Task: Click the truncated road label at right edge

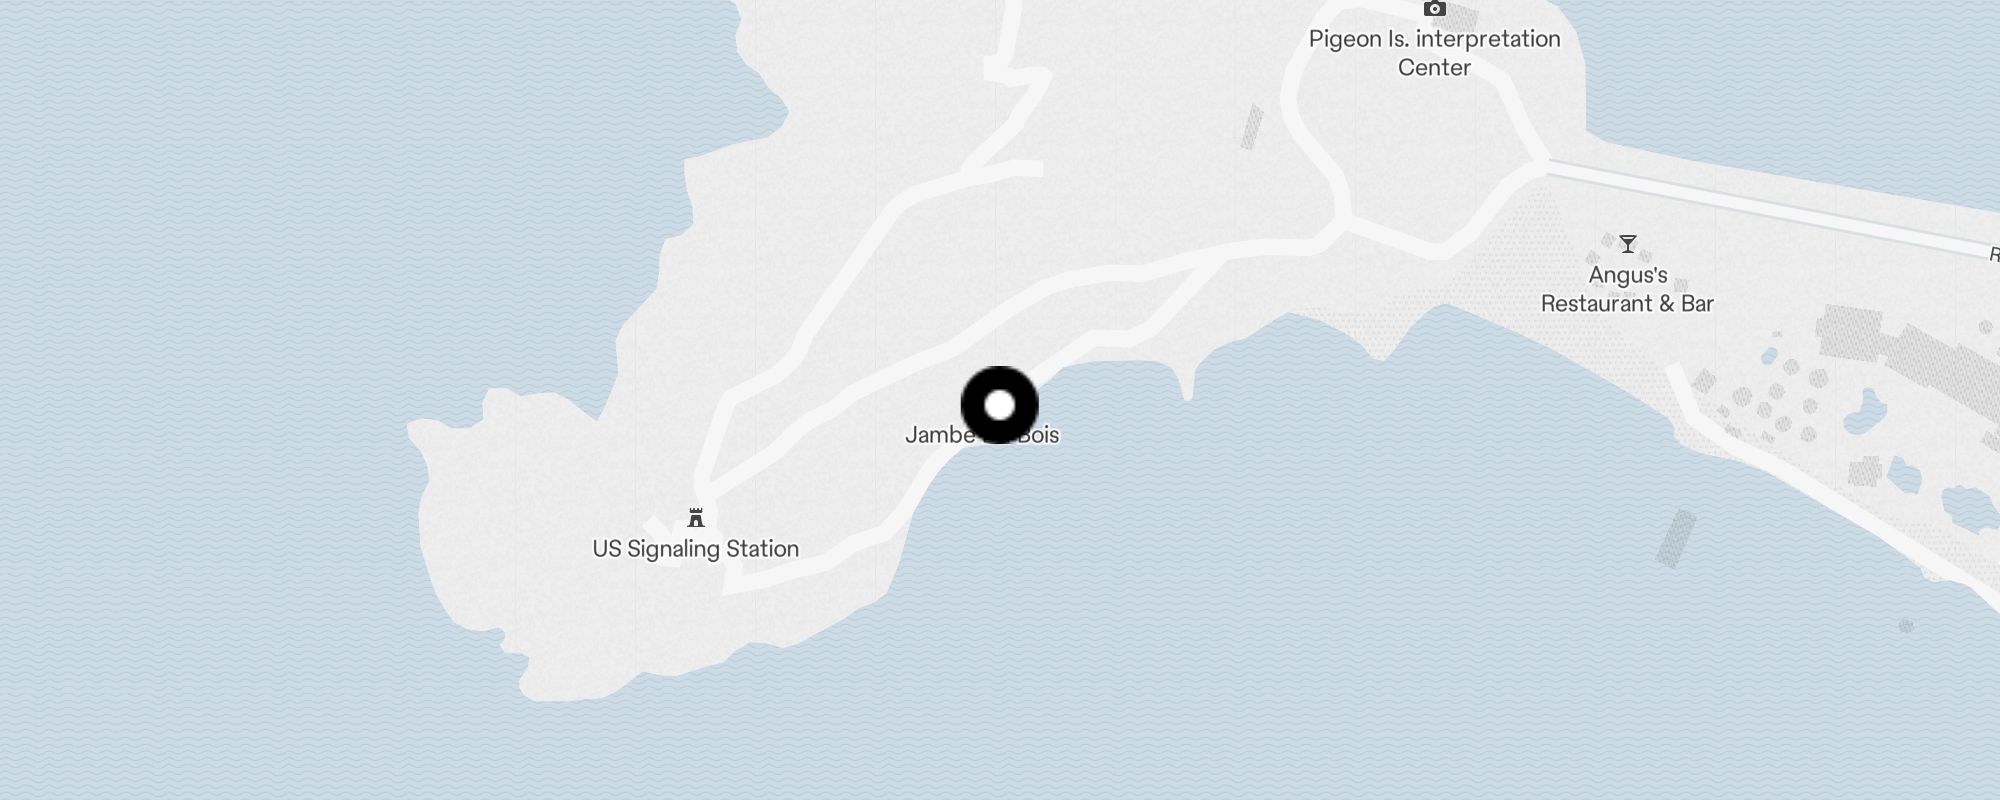Action: point(1994,255)
